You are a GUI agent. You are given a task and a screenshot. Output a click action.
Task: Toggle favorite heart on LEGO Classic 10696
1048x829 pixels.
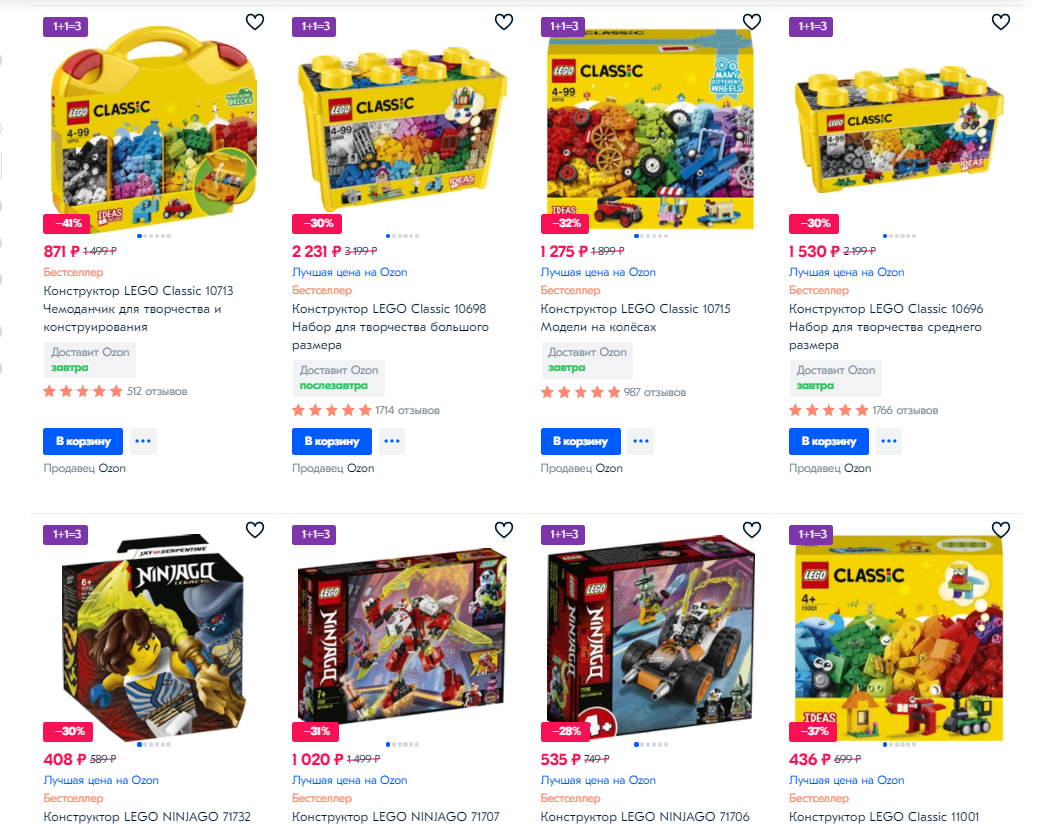click(x=1001, y=22)
